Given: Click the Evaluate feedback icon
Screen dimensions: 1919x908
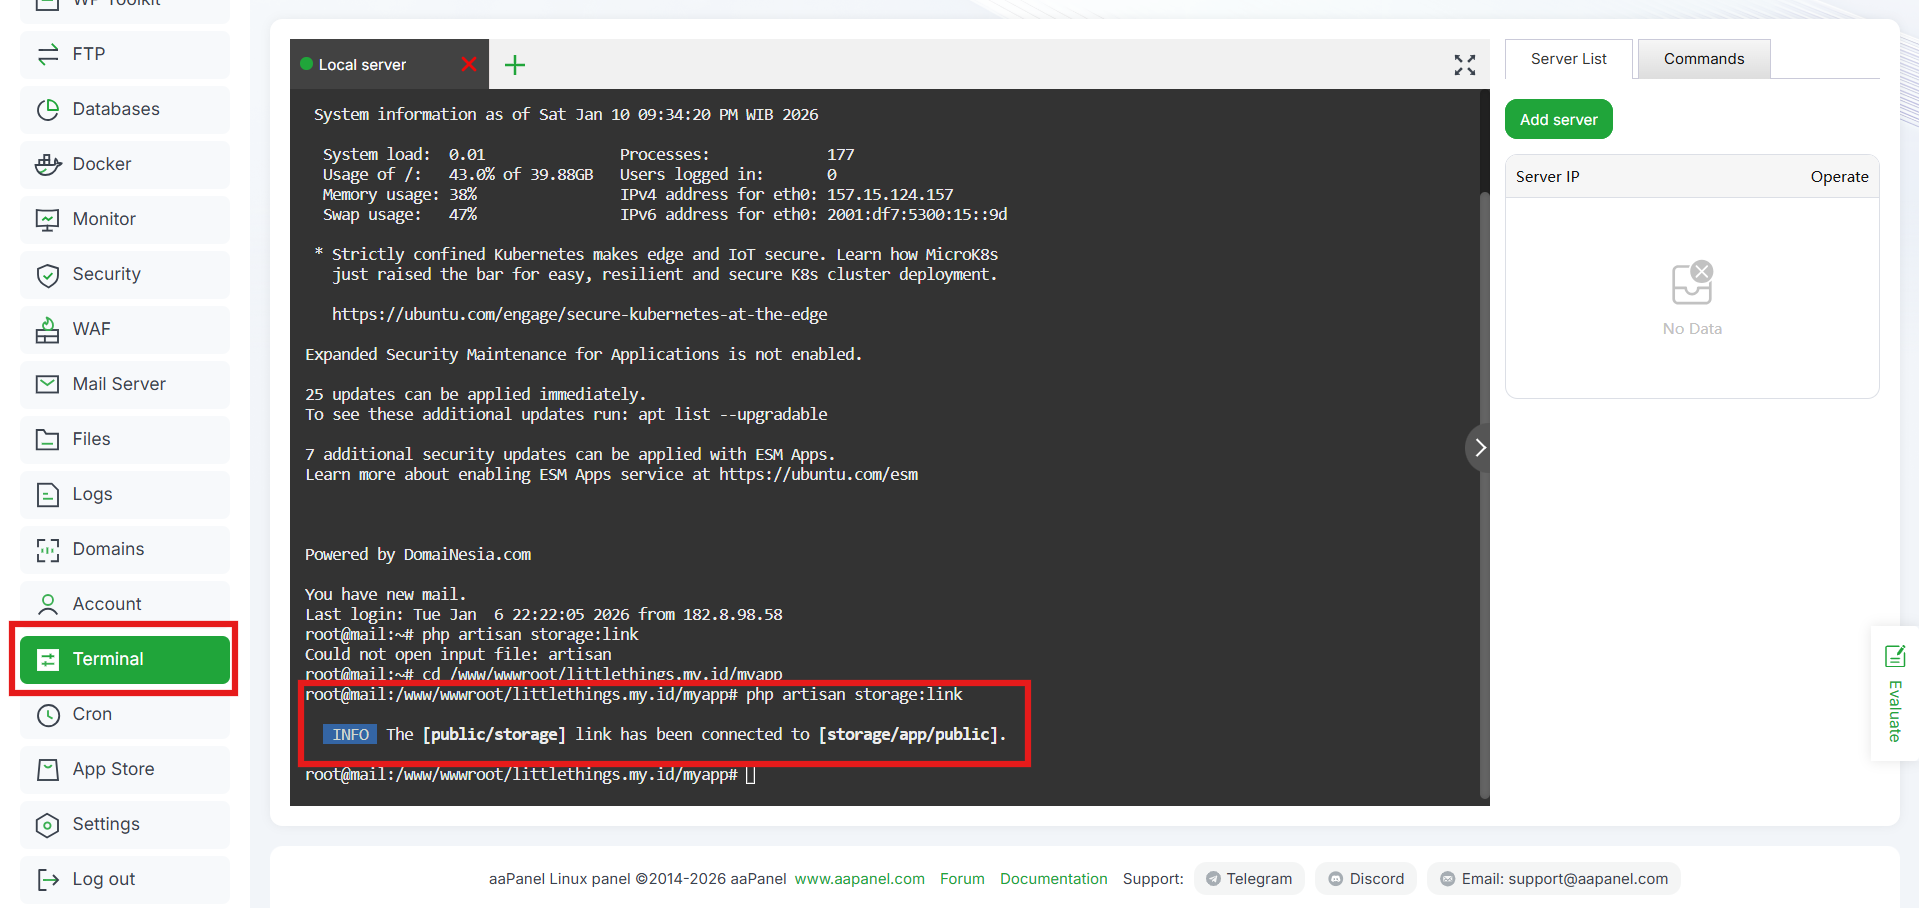Looking at the screenshot, I should tap(1895, 656).
